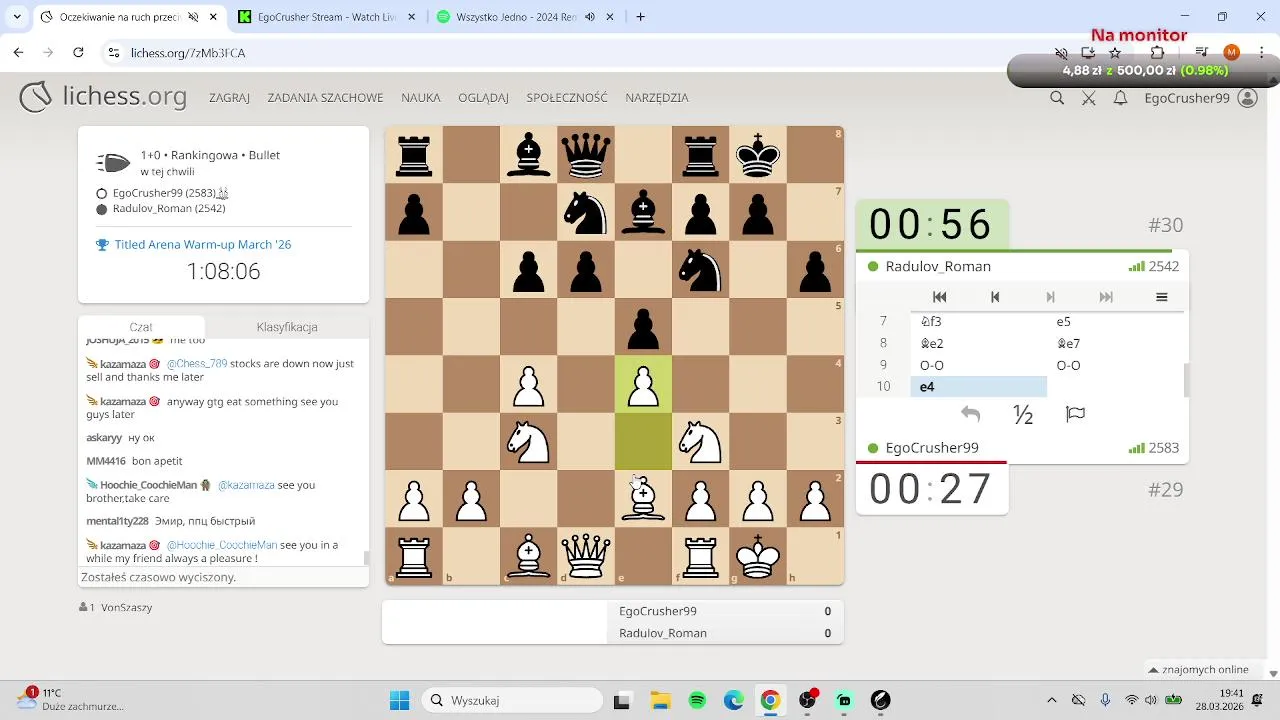Toggle site sound muted icon in address bar
The image size is (1280, 720).
click(1062, 53)
